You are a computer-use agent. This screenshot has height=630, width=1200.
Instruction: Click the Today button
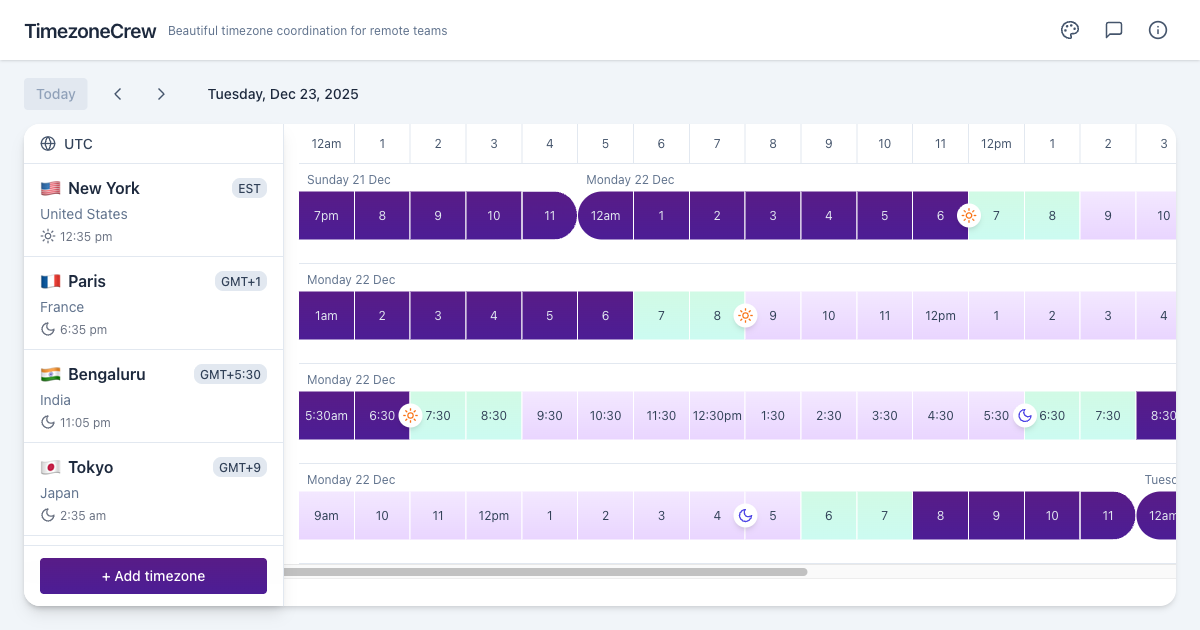(56, 94)
